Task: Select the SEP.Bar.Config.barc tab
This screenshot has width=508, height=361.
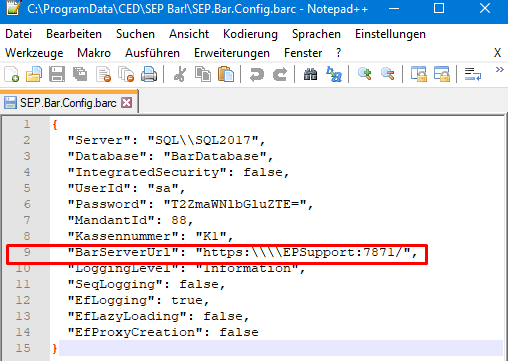Action: 68,103
